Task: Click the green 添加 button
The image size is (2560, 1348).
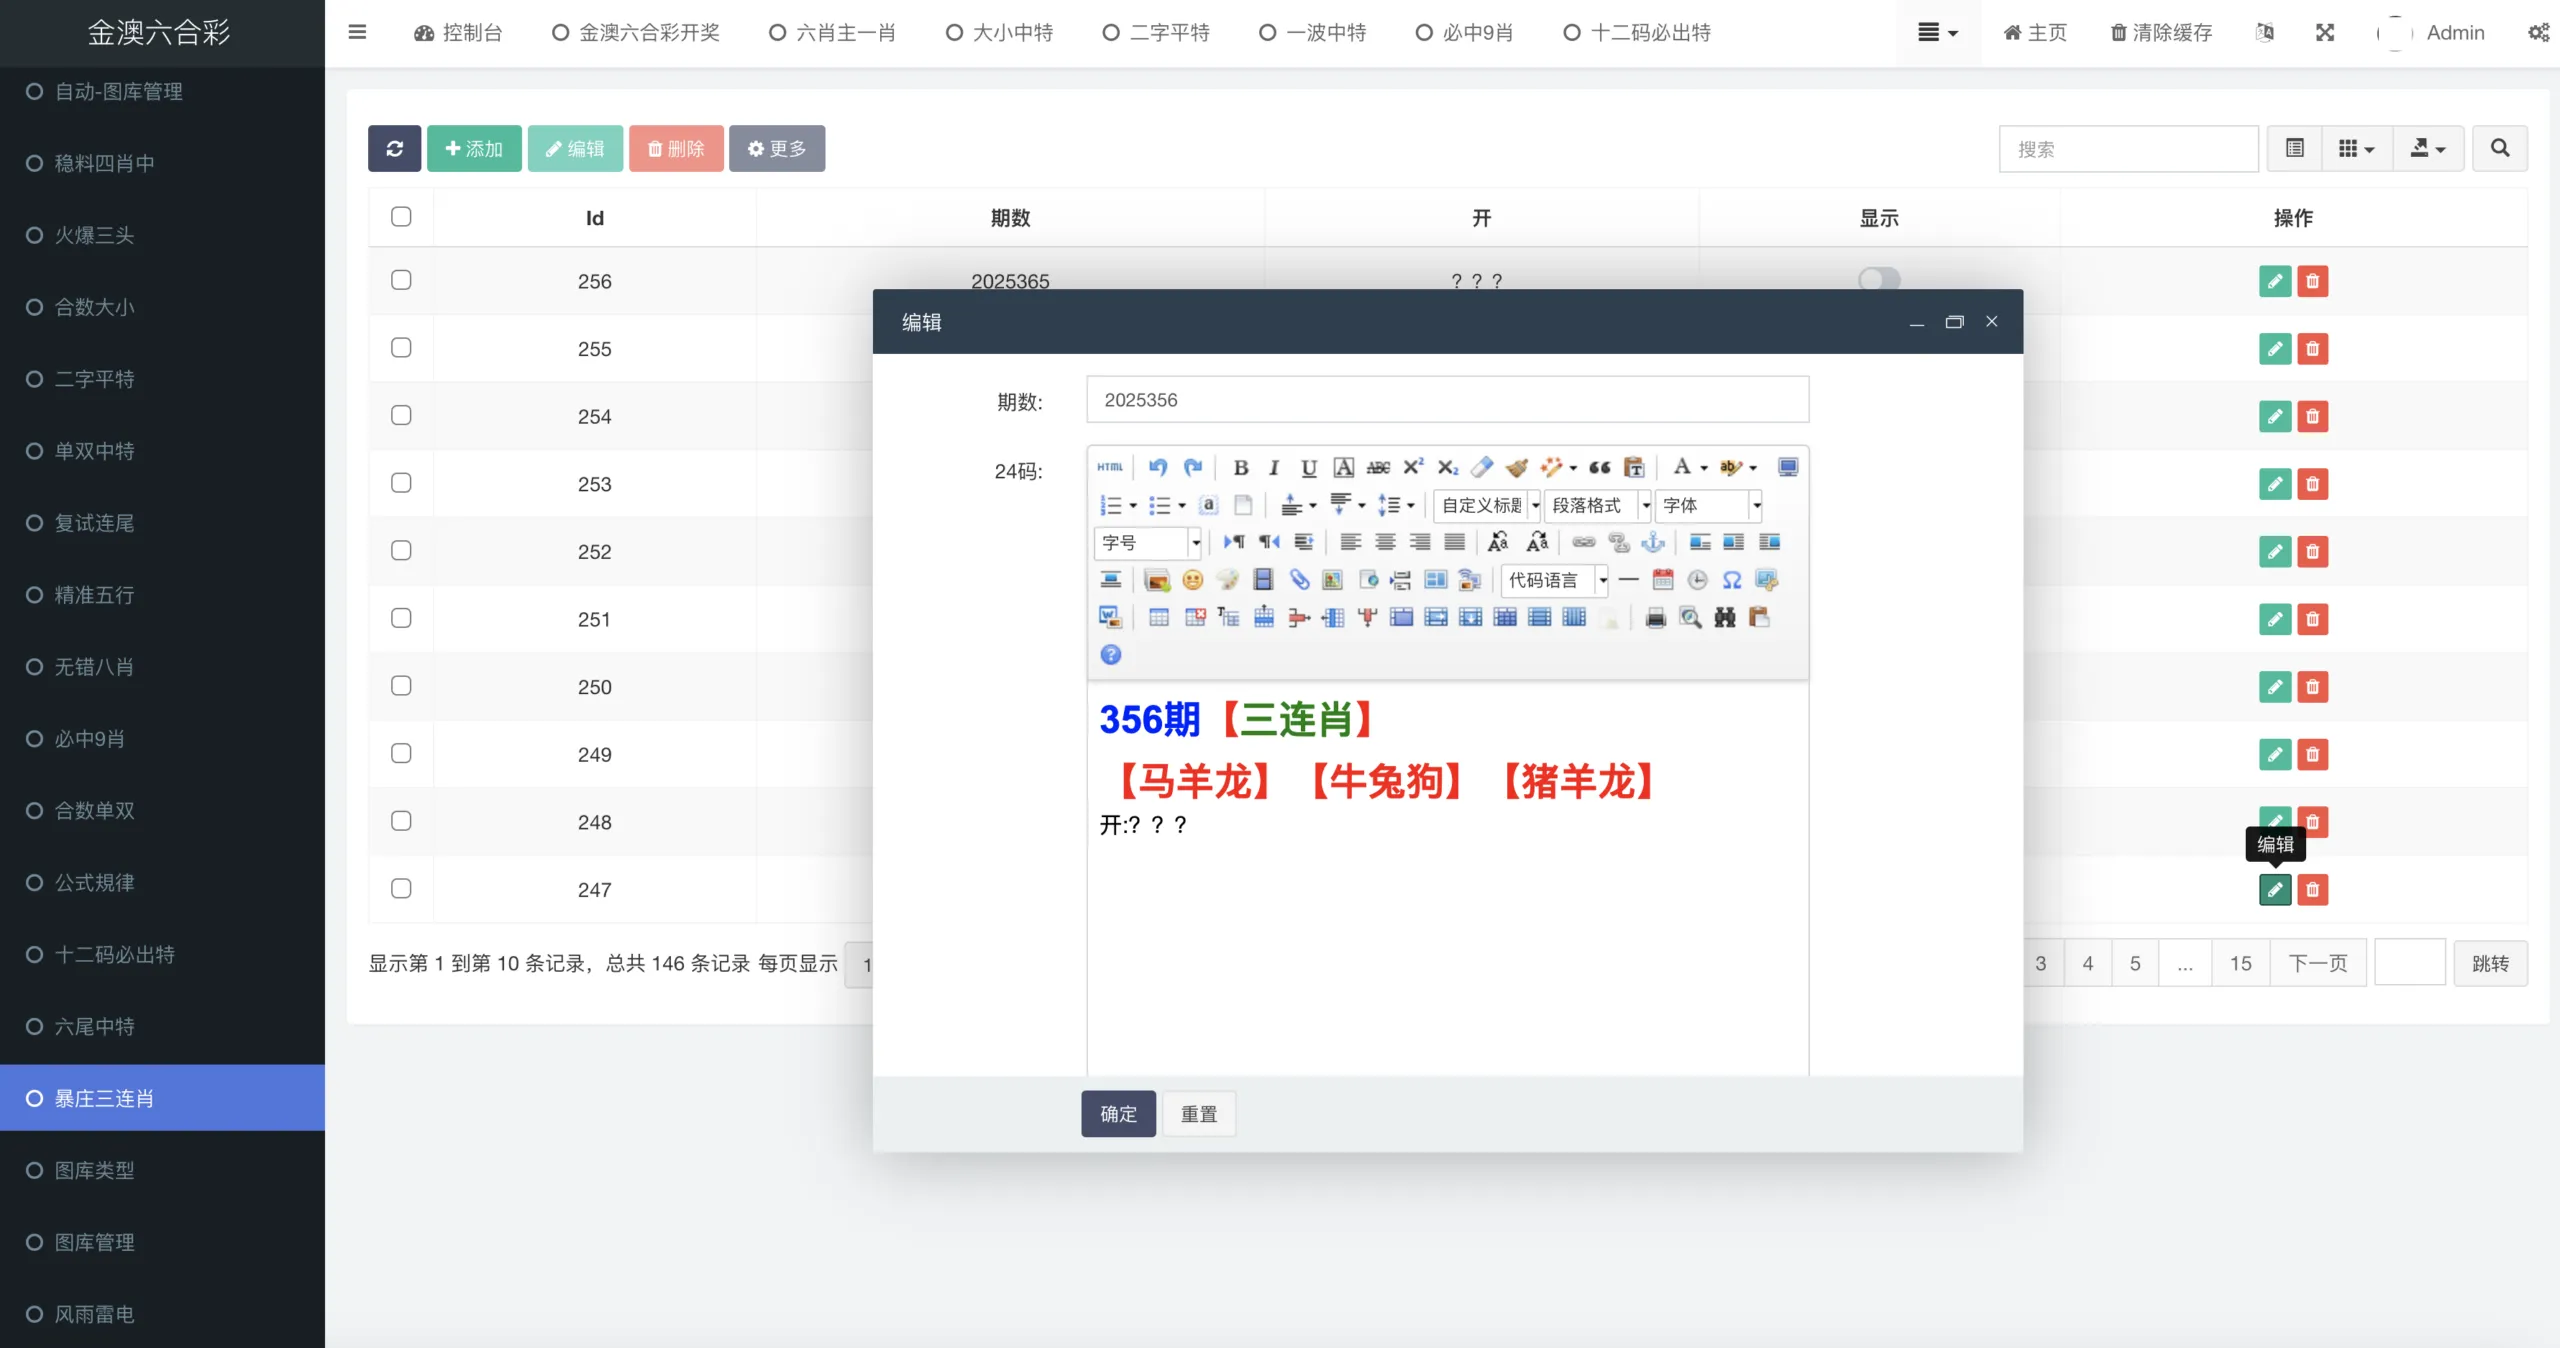Action: pos(474,148)
